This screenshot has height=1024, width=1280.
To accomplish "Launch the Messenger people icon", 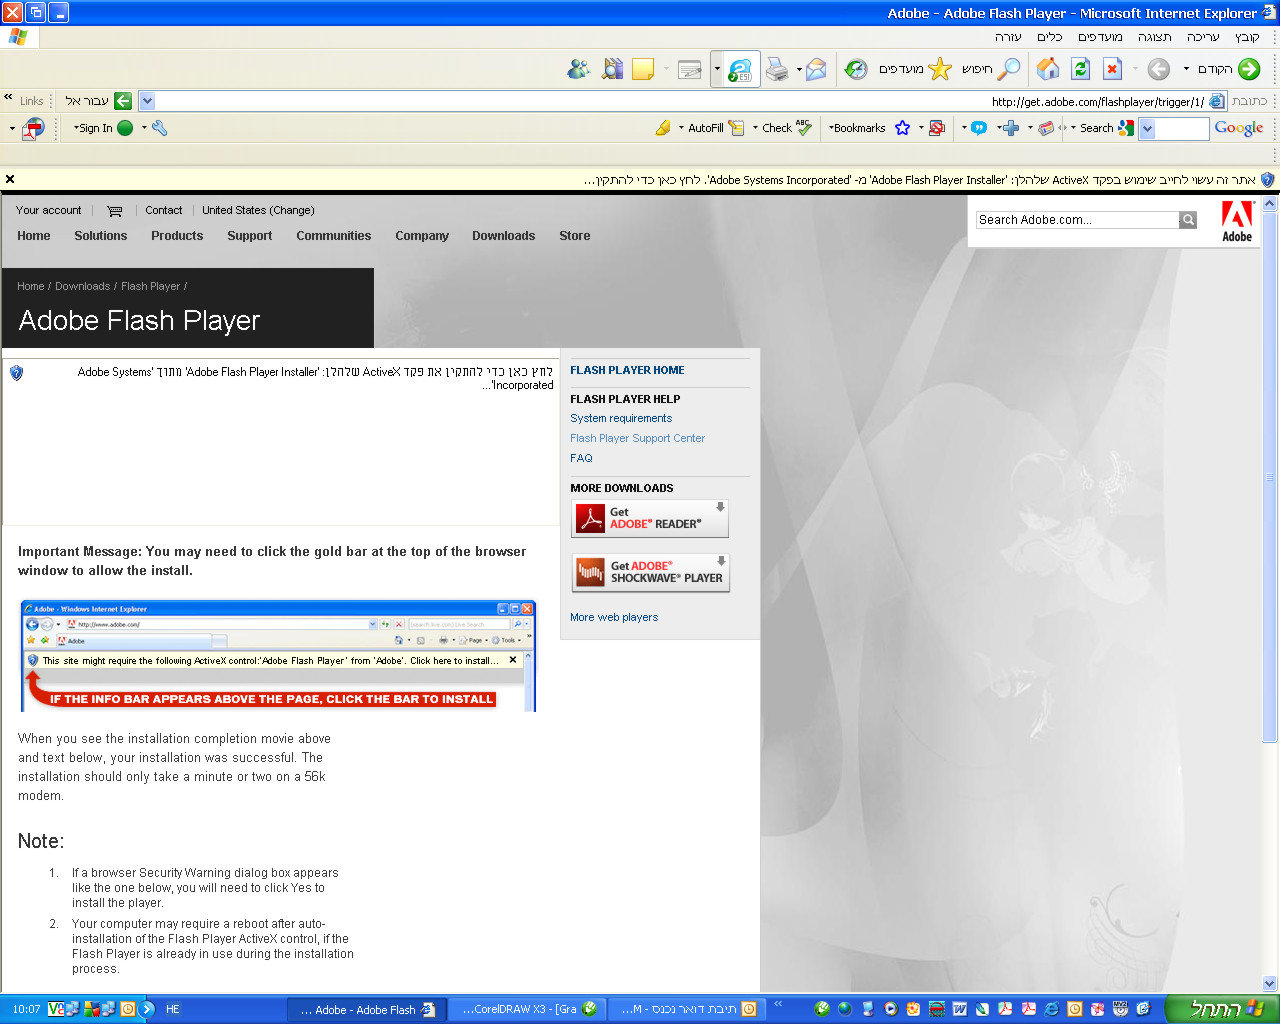I will pos(579,69).
